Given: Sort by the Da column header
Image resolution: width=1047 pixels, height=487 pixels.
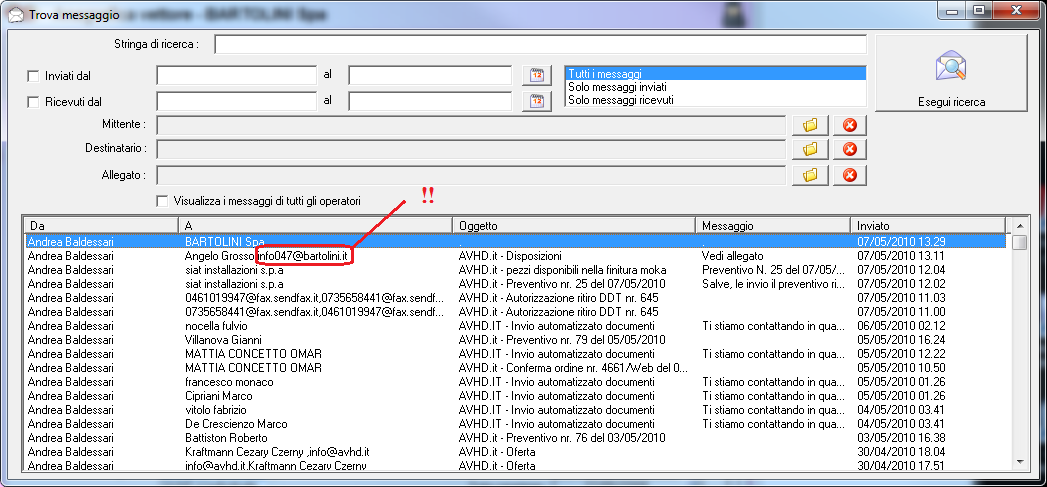Looking at the screenshot, I should coord(101,226).
